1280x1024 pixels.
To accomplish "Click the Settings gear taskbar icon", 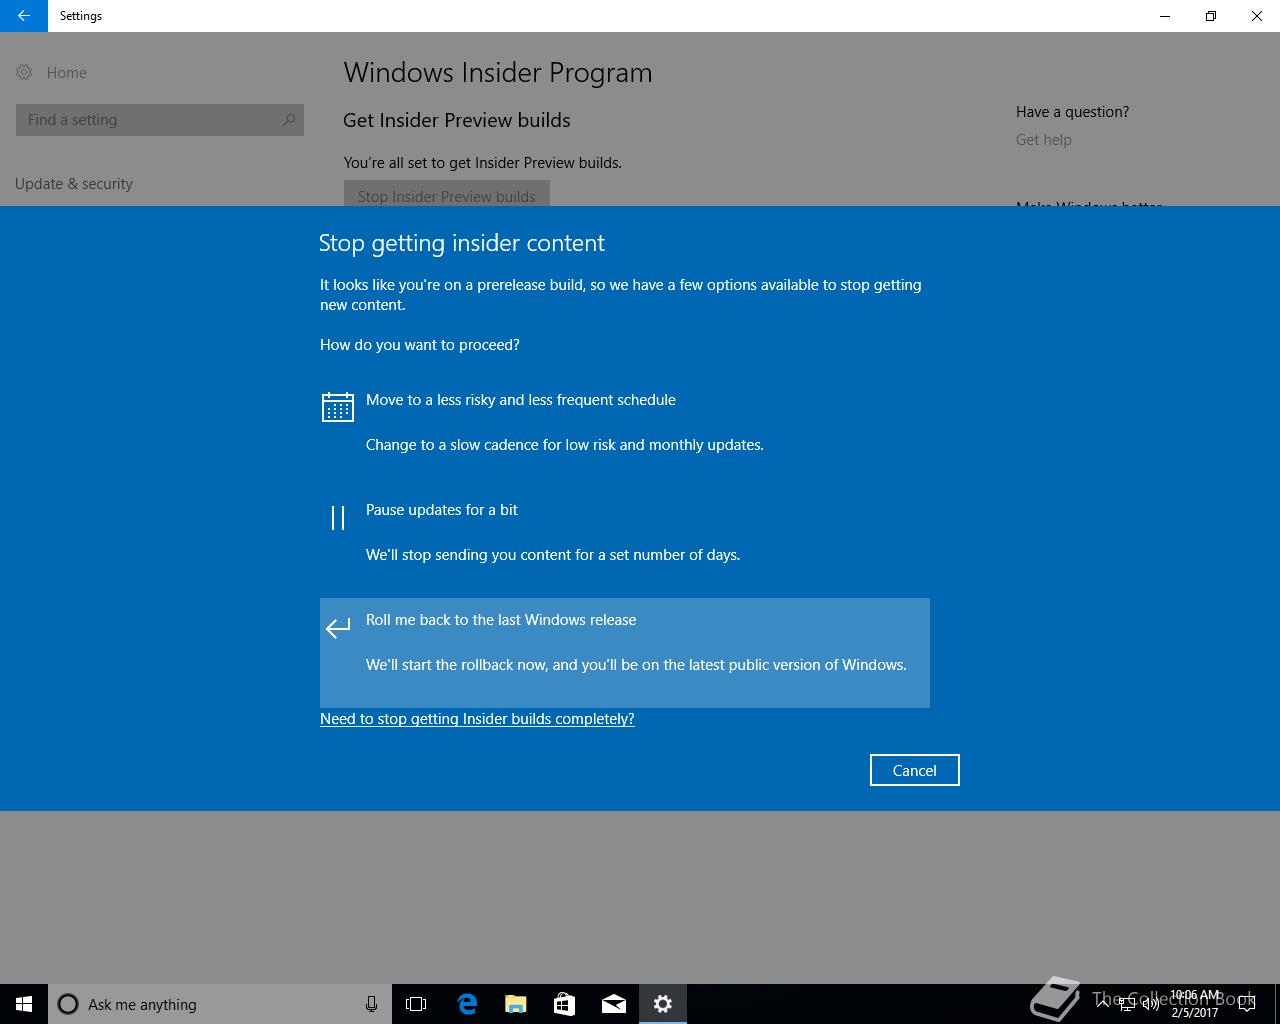I will [x=662, y=1004].
